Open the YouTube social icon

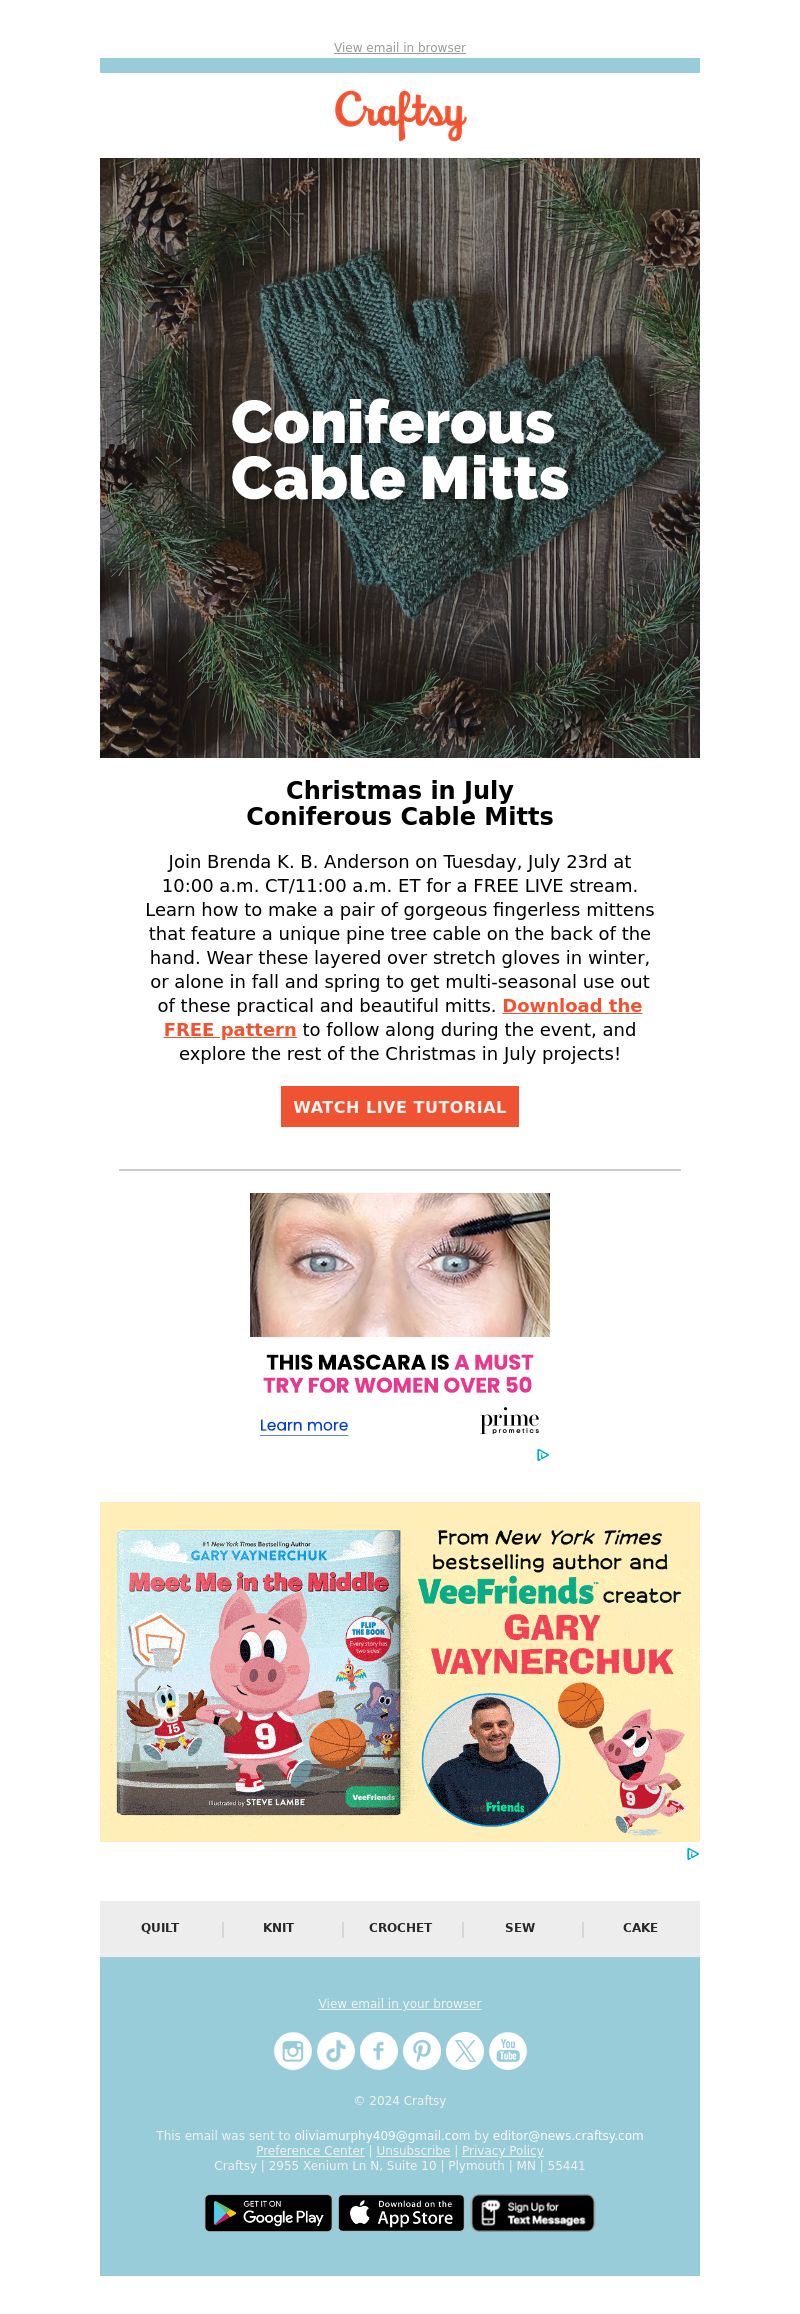tap(508, 2051)
